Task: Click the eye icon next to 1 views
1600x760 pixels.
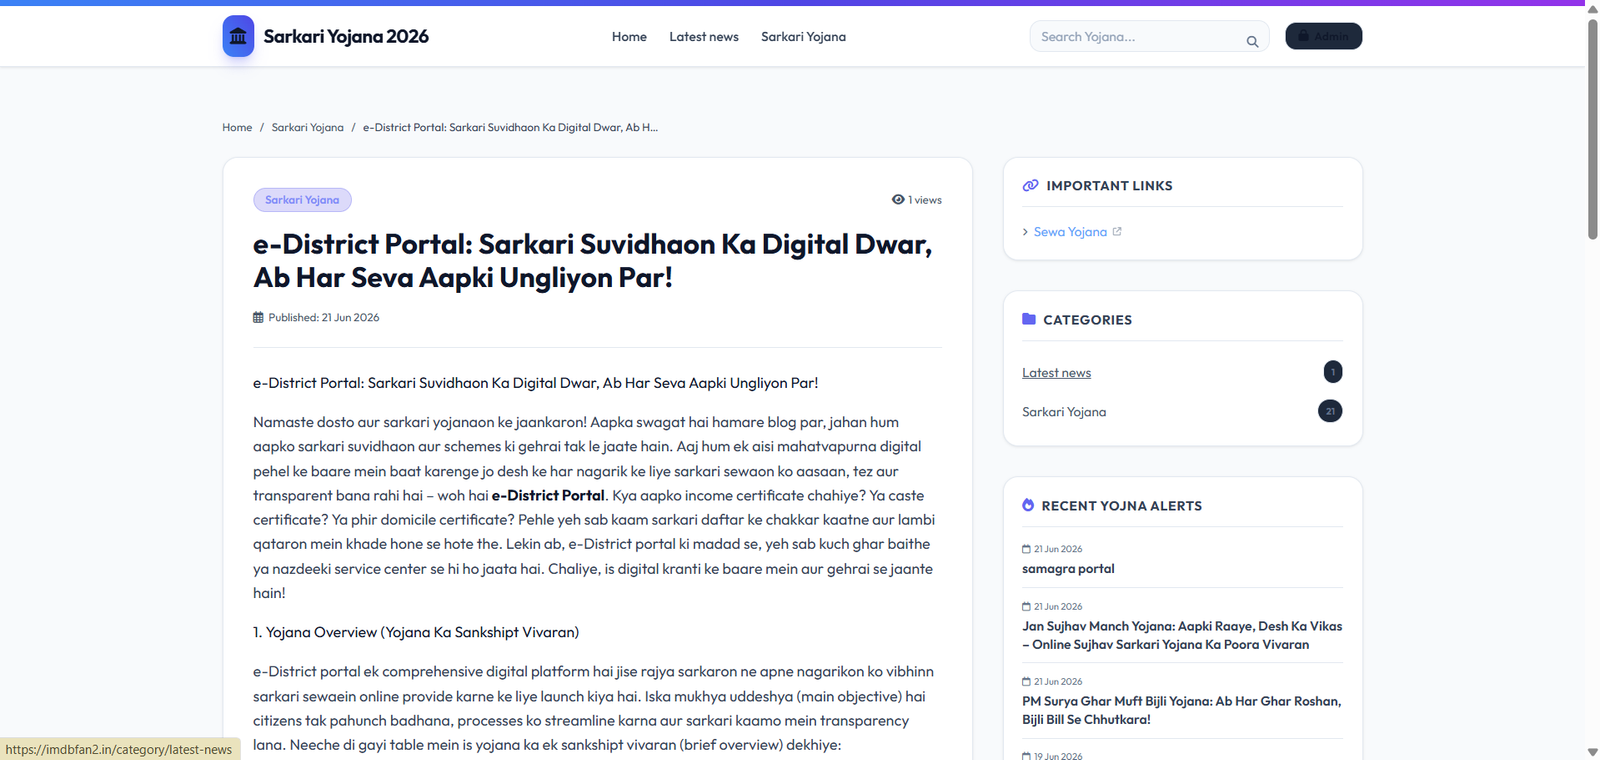Action: [x=898, y=200]
